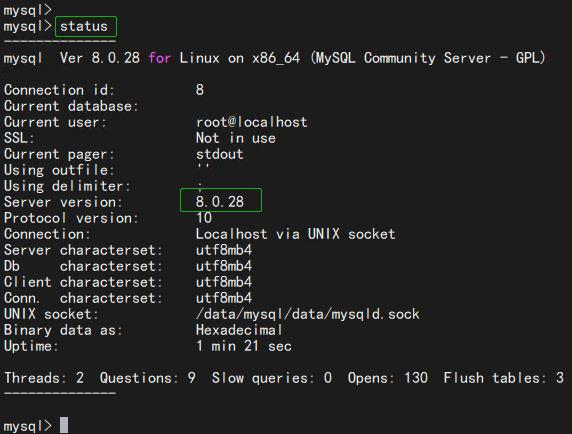Click the Threads: 2 statistic
The image size is (572, 434).
click(x=44, y=378)
